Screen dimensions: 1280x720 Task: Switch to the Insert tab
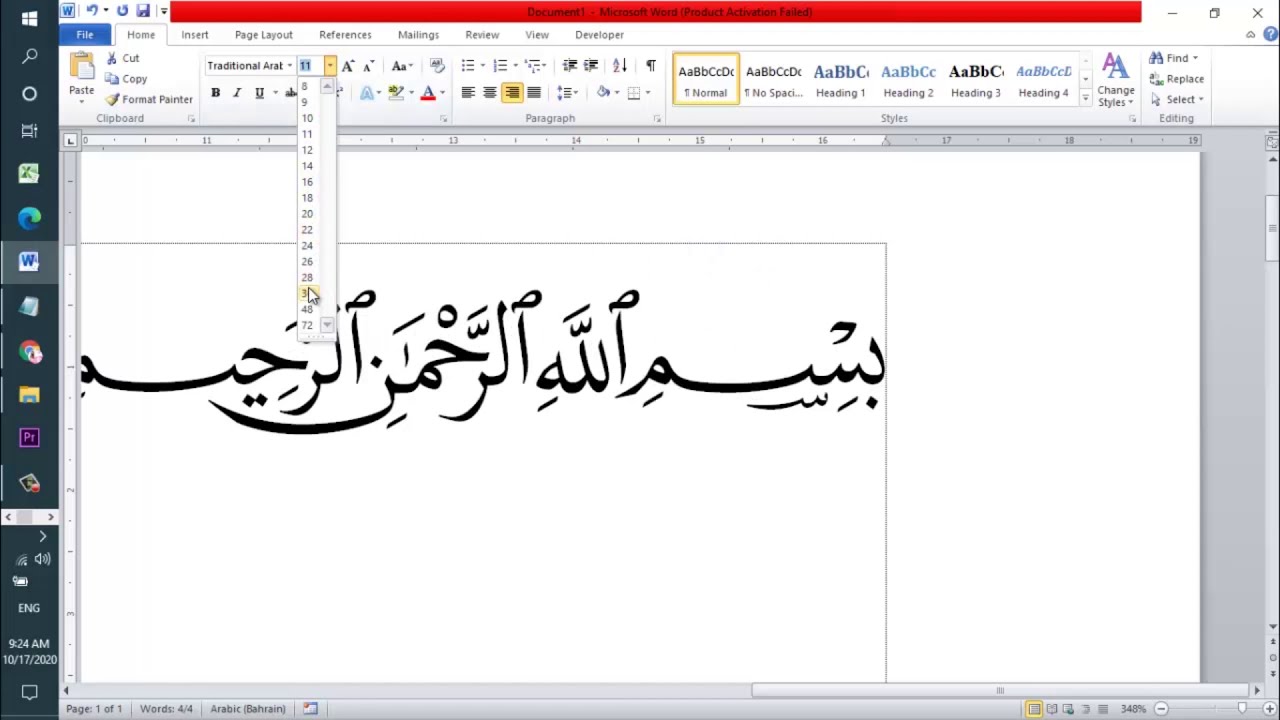click(195, 35)
